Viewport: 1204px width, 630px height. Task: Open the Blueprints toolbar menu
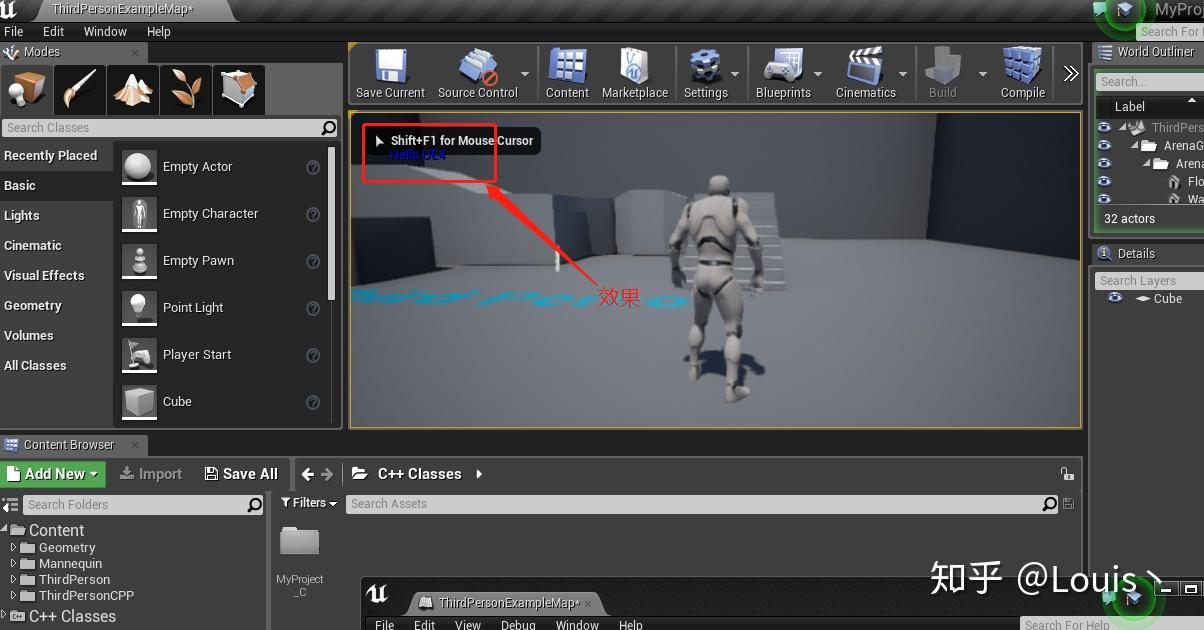[x=786, y=72]
